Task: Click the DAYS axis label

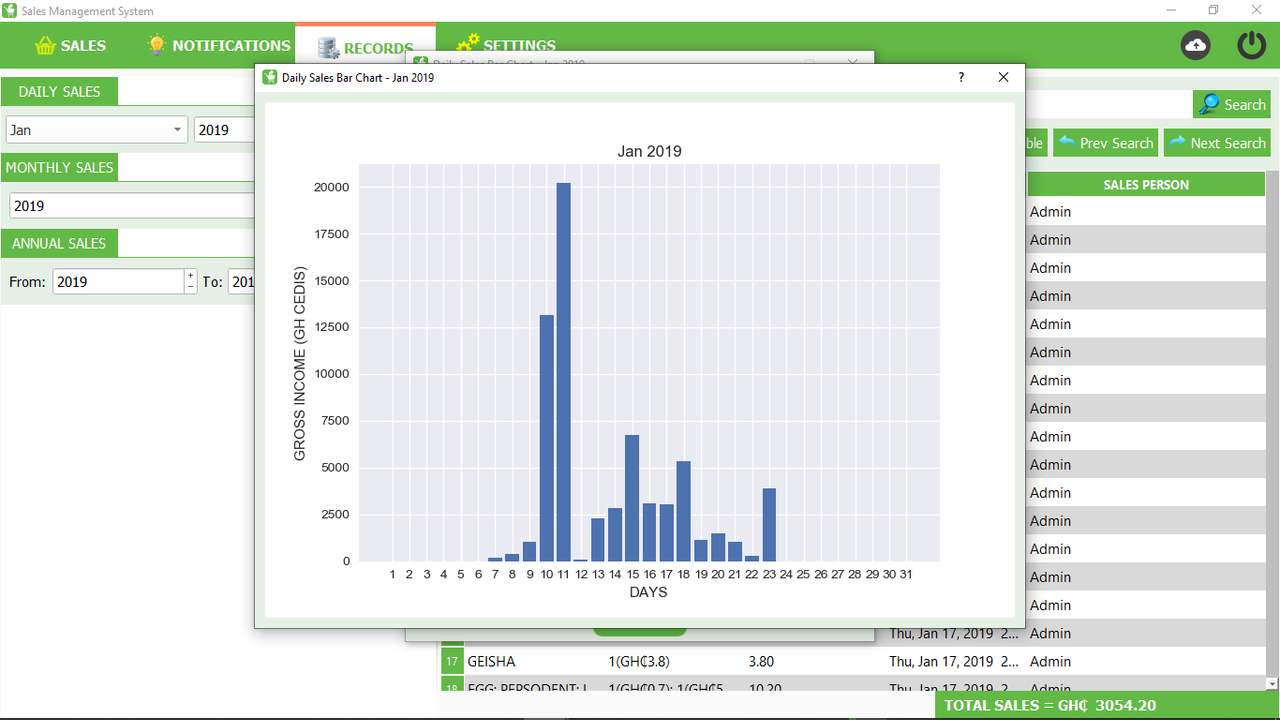Action: coord(648,592)
